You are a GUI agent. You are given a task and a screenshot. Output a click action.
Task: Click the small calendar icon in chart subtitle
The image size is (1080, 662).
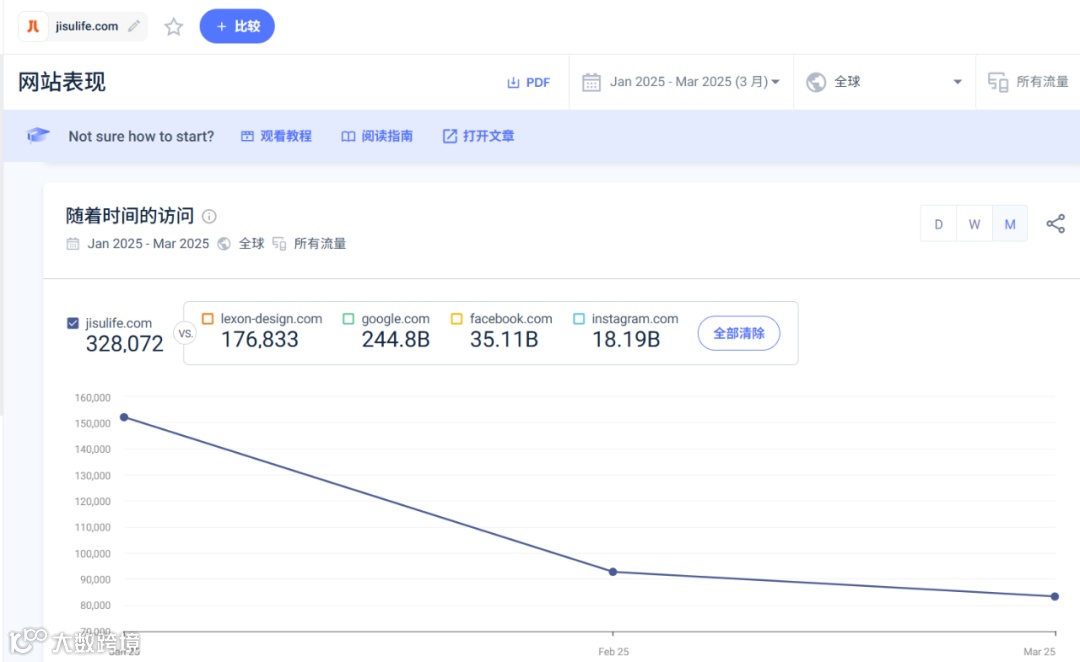tap(72, 244)
